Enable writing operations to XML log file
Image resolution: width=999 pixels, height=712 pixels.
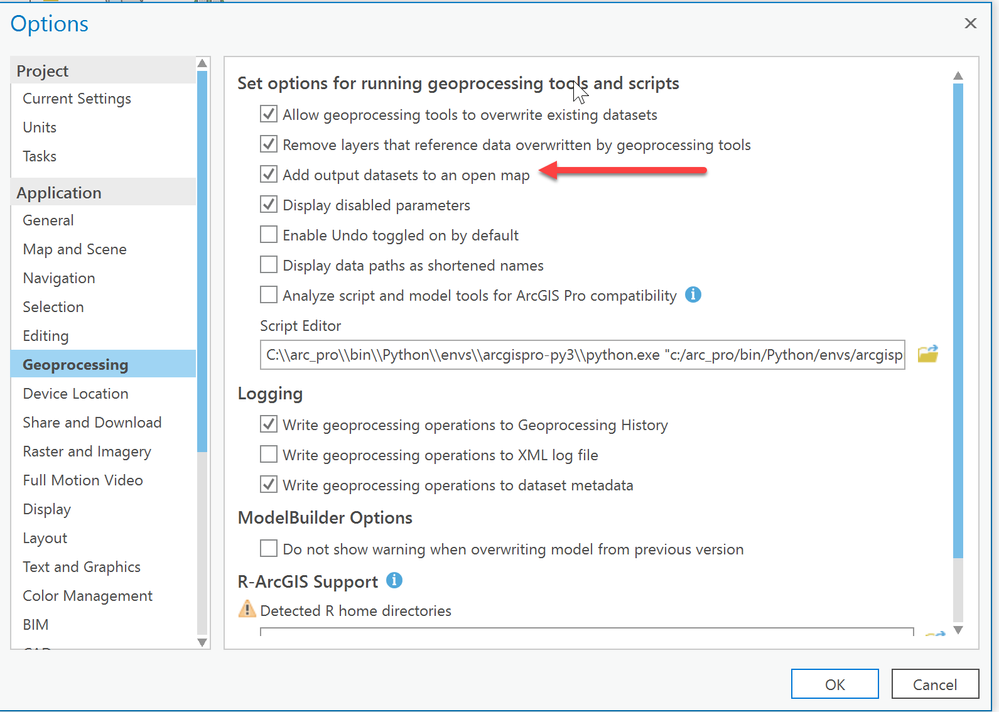(268, 455)
